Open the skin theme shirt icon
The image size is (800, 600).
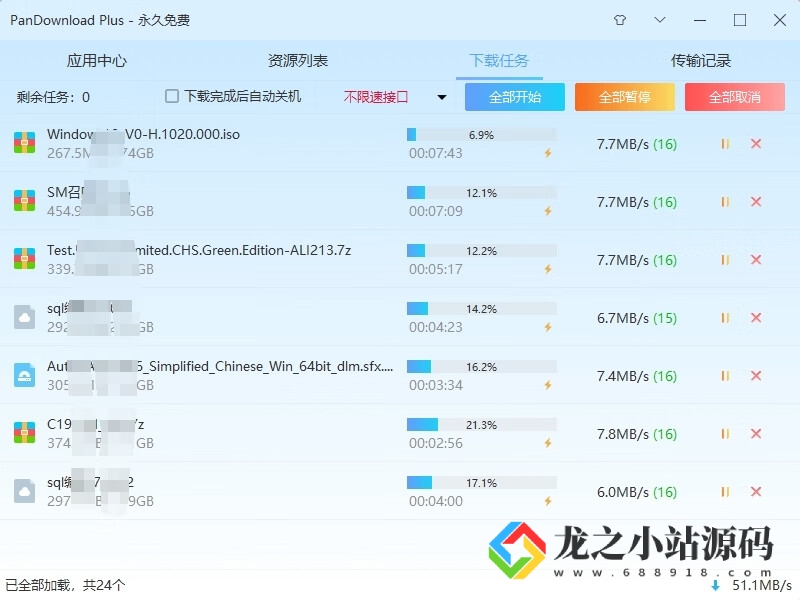(620, 20)
